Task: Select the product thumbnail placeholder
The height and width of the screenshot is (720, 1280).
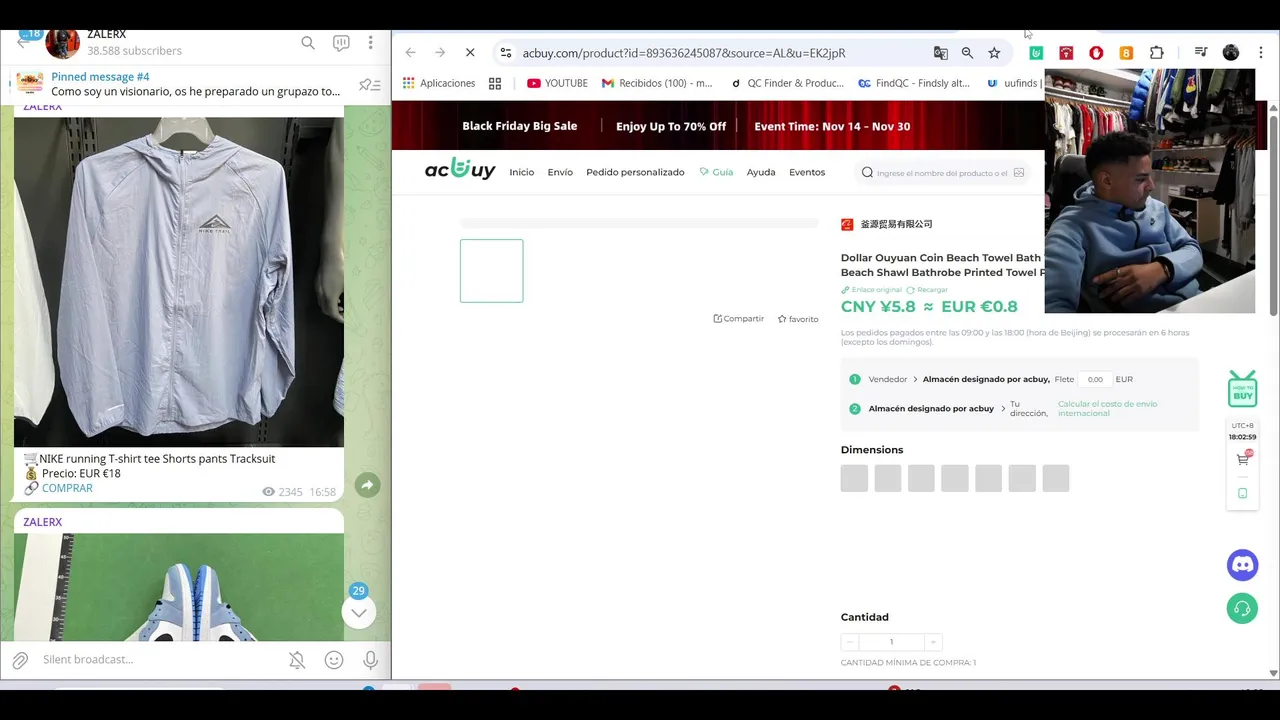Action: coord(491,271)
